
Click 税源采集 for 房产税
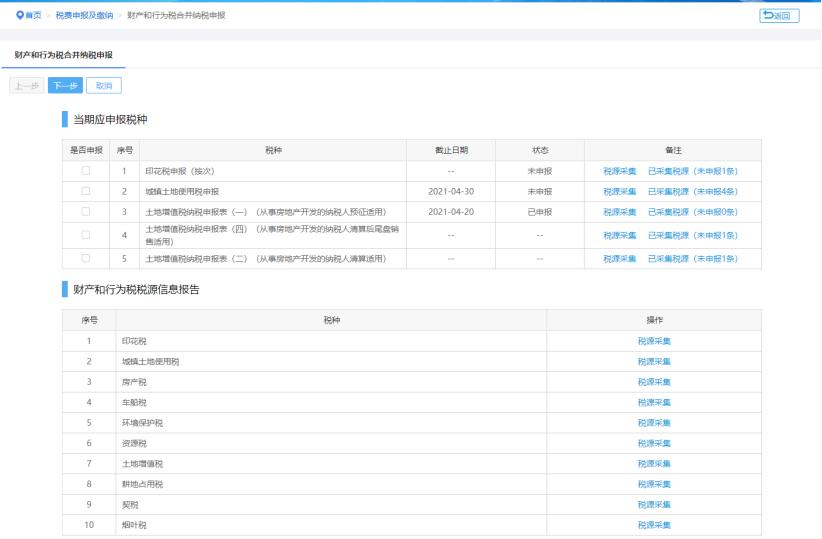(x=654, y=382)
